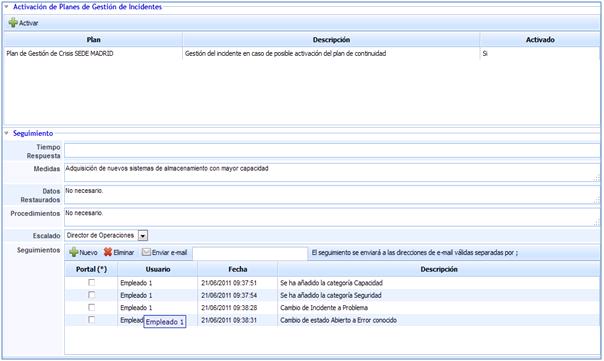Click the red X Eliminar icon

coord(108,252)
